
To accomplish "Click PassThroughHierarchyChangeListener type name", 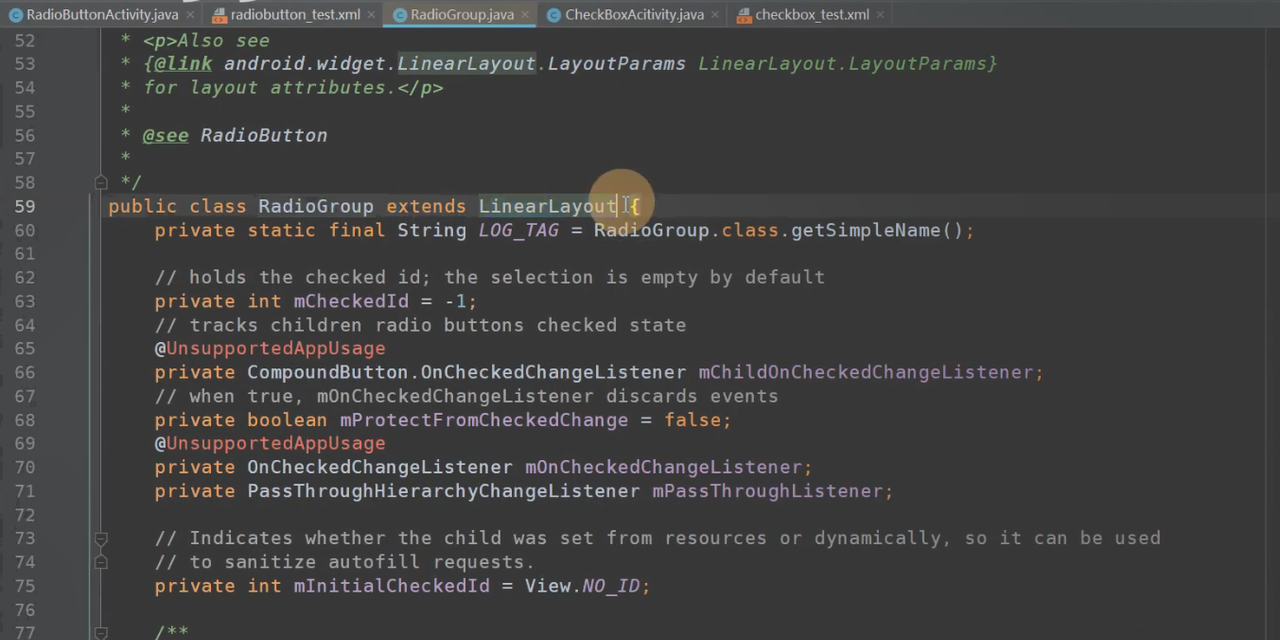I will pos(443,491).
